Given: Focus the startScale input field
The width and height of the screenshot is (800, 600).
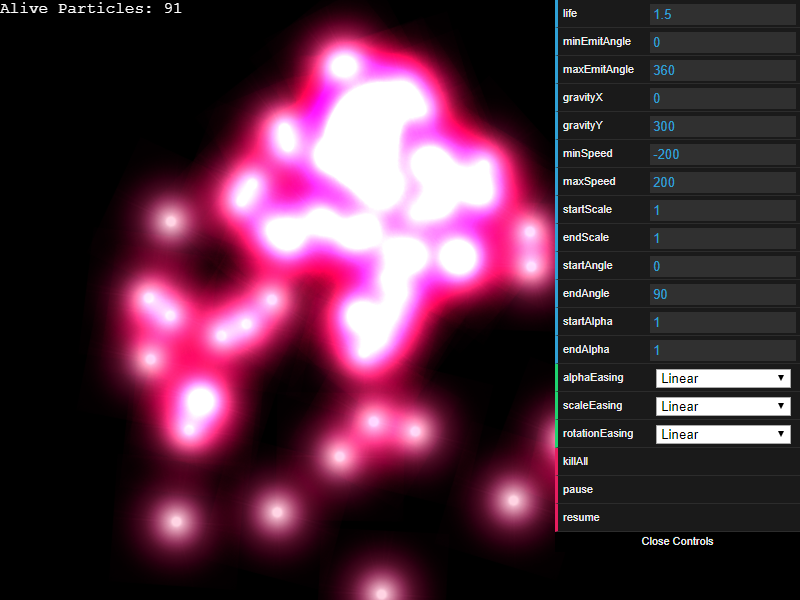Looking at the screenshot, I should 722,210.
